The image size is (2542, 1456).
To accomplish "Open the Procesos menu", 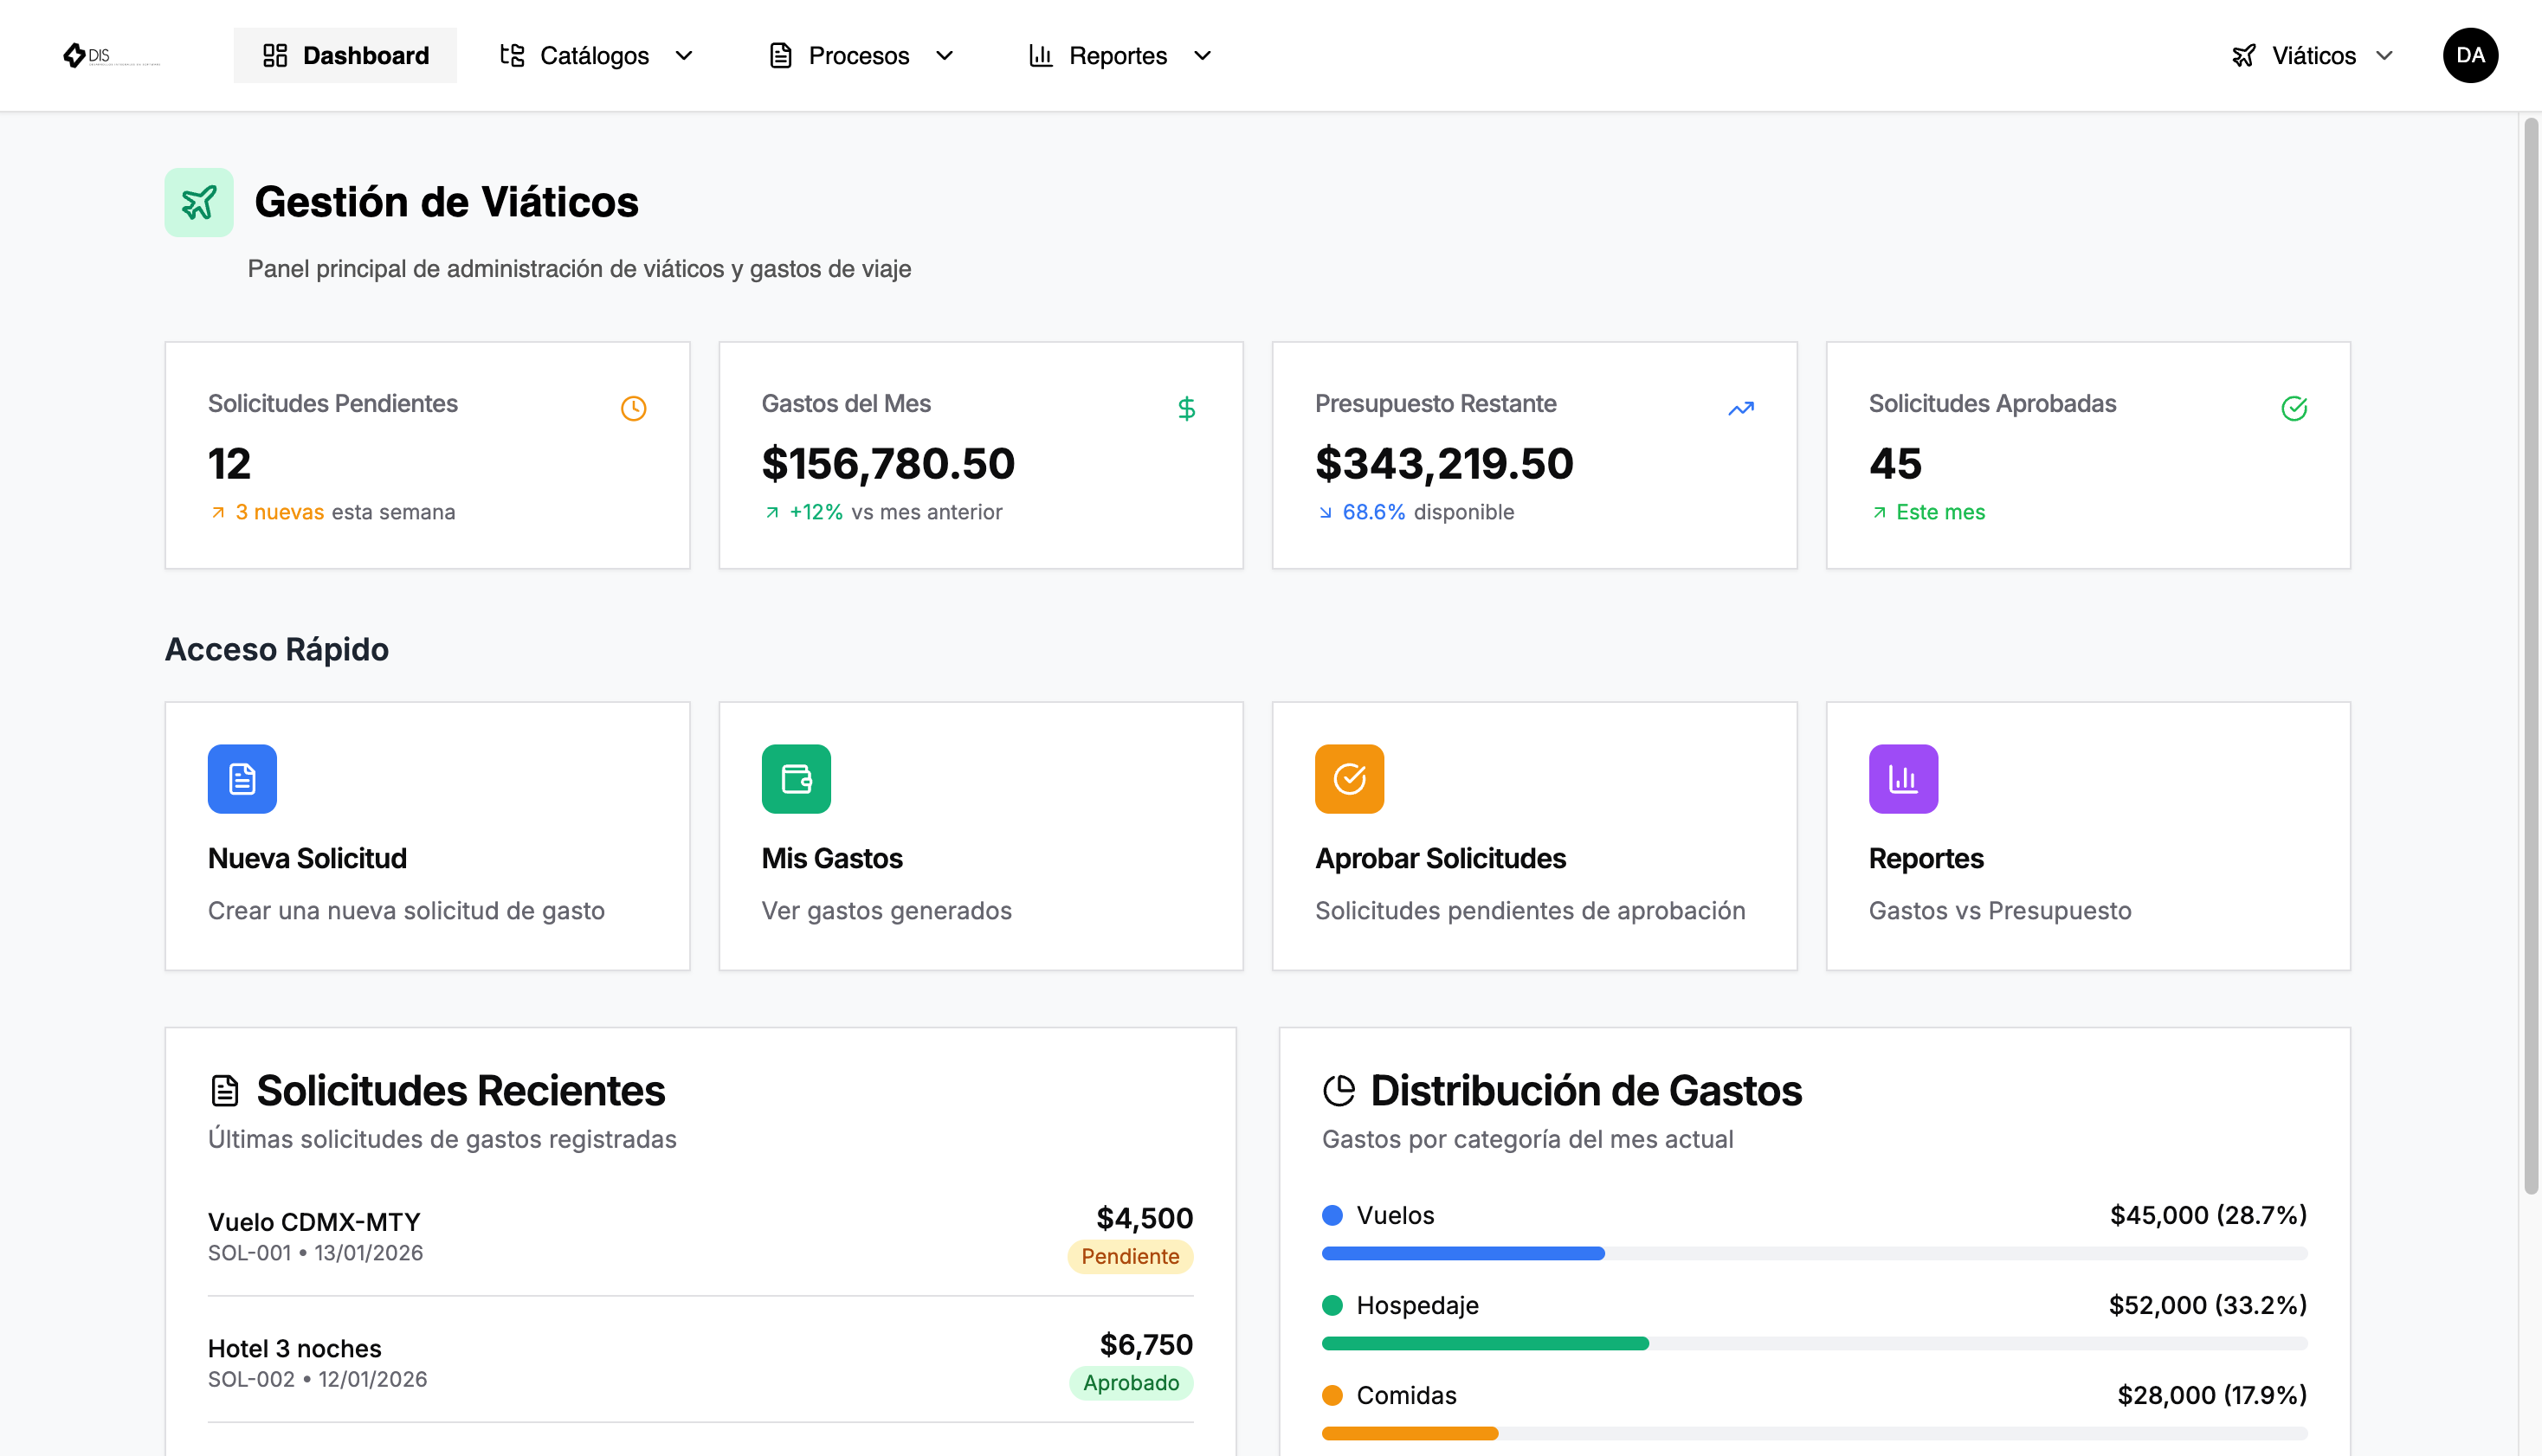I will pos(860,55).
